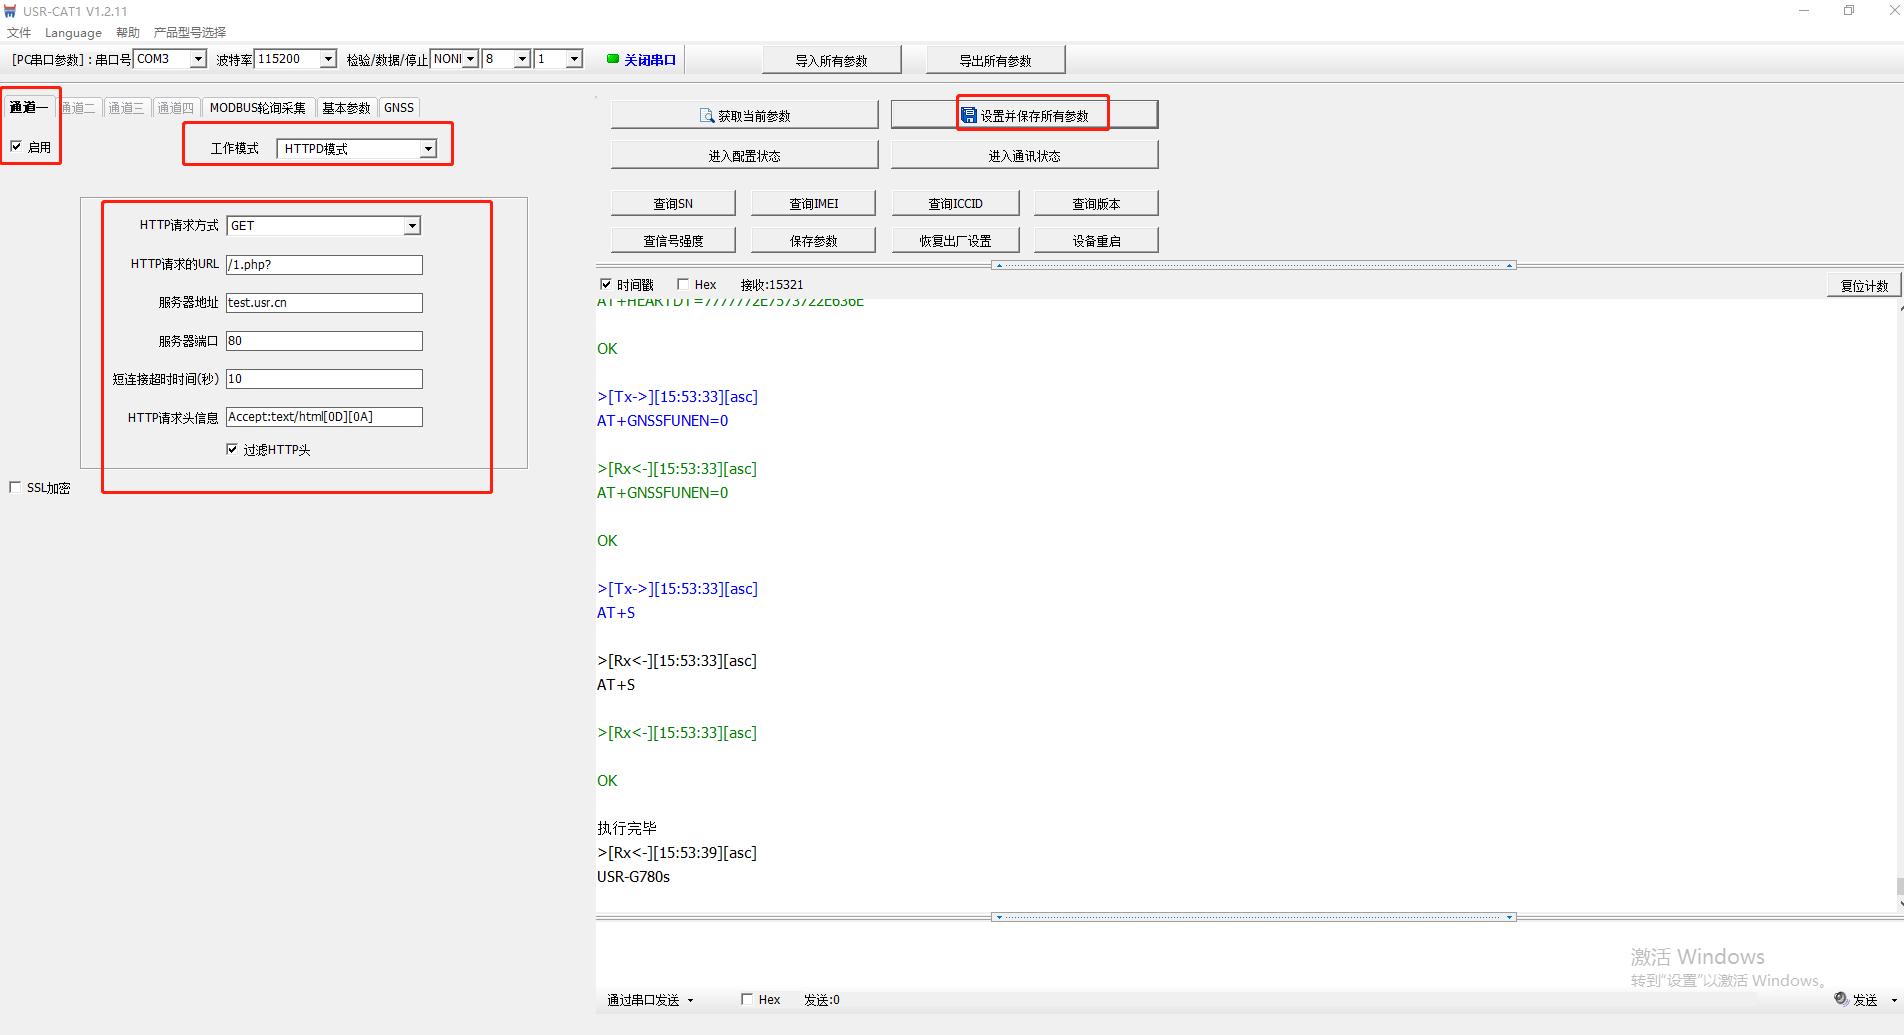Click the USR-CAT1 app icon in title bar

point(10,11)
